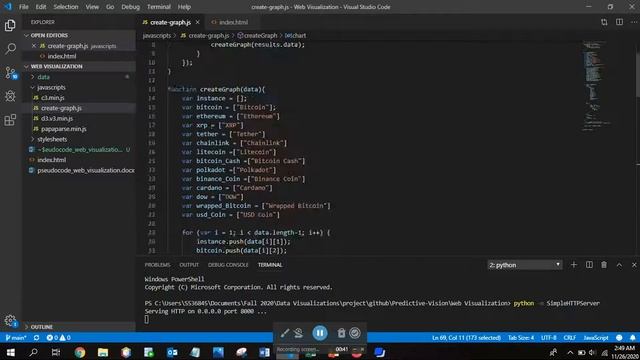Pause the screen recording
Viewport: 640px width, 360px height.
click(x=320, y=333)
